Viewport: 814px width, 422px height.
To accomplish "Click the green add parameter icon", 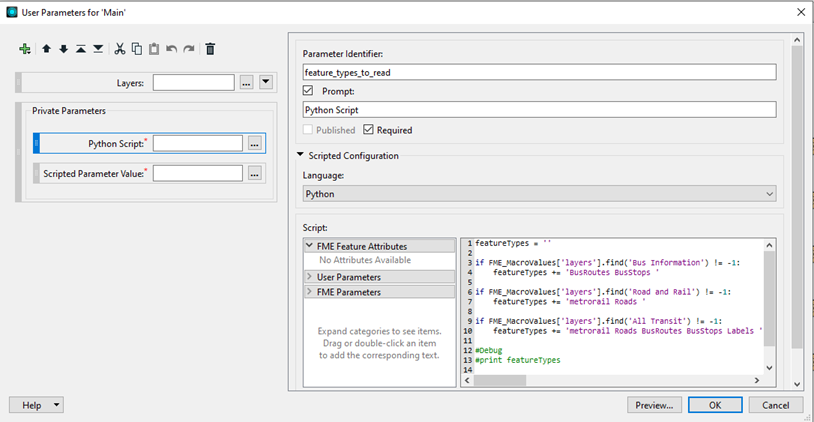I will (x=25, y=48).
